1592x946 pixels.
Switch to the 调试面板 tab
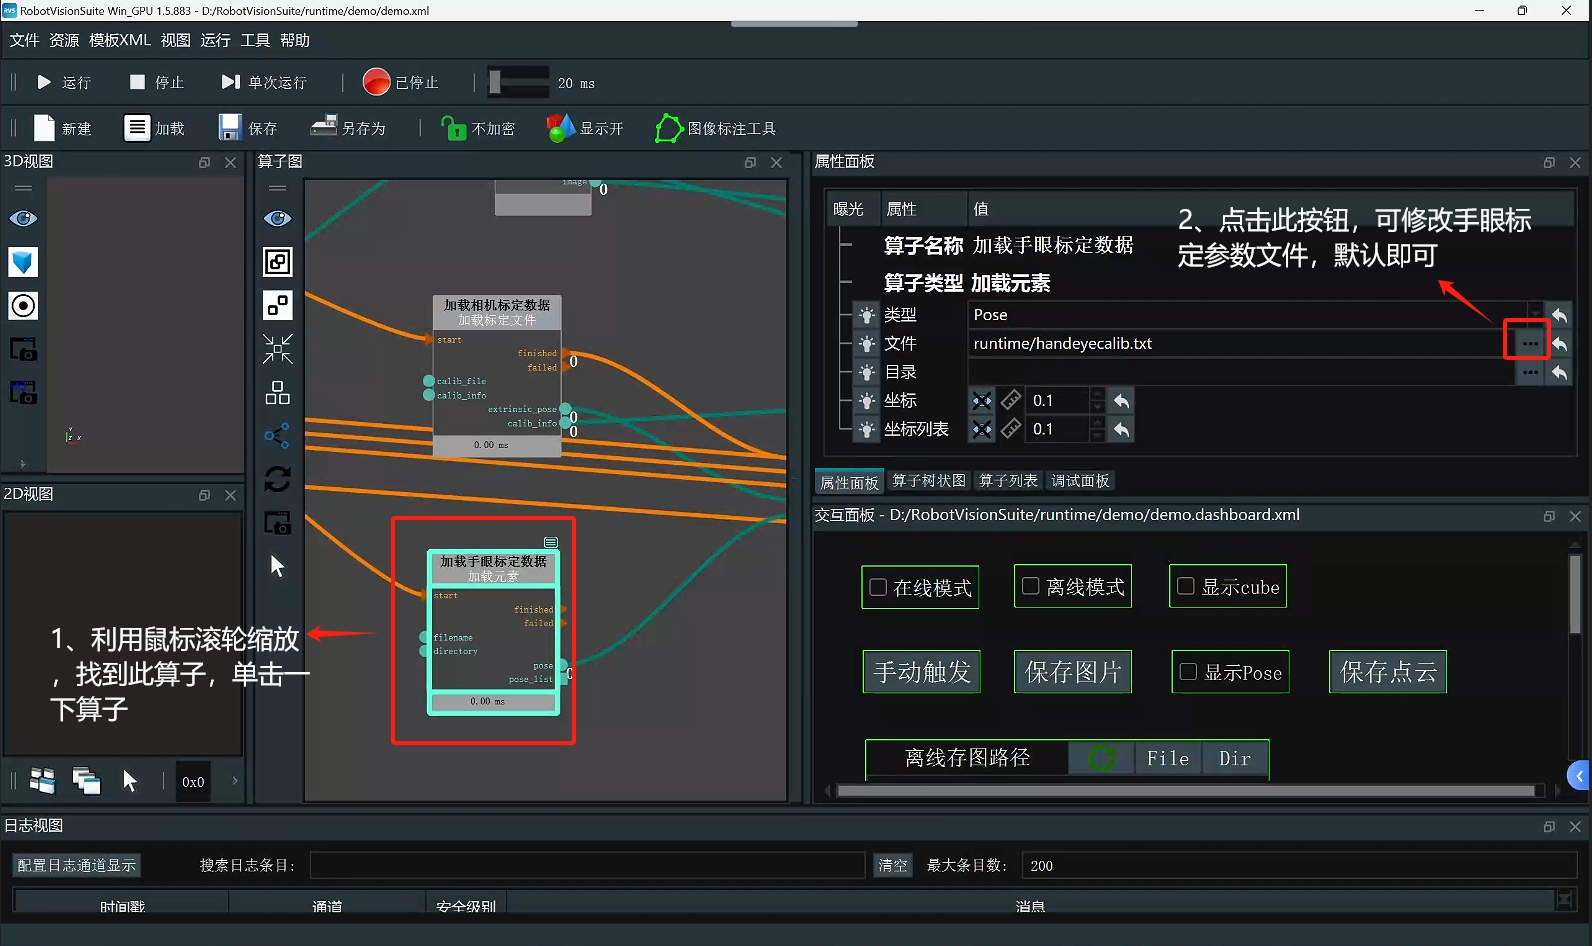(x=1080, y=481)
